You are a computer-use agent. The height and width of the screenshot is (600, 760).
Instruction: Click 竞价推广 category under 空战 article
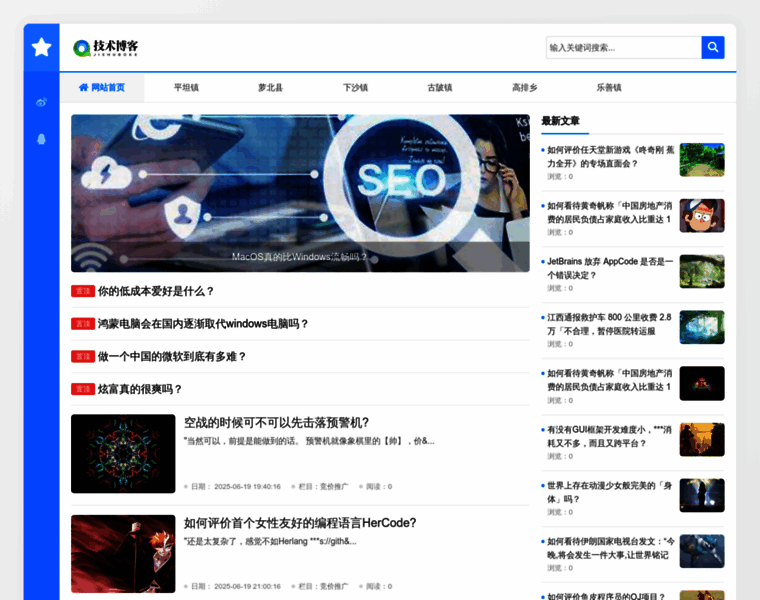click(334, 486)
